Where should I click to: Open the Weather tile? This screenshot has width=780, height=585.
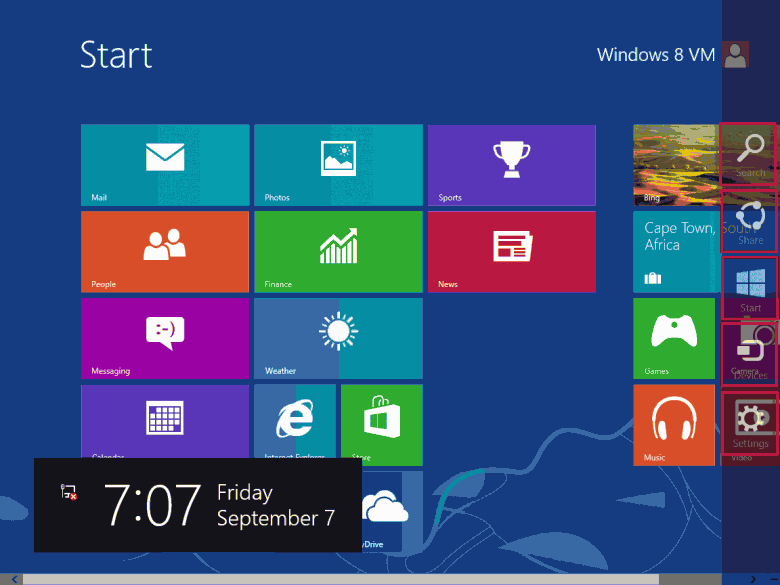[338, 339]
